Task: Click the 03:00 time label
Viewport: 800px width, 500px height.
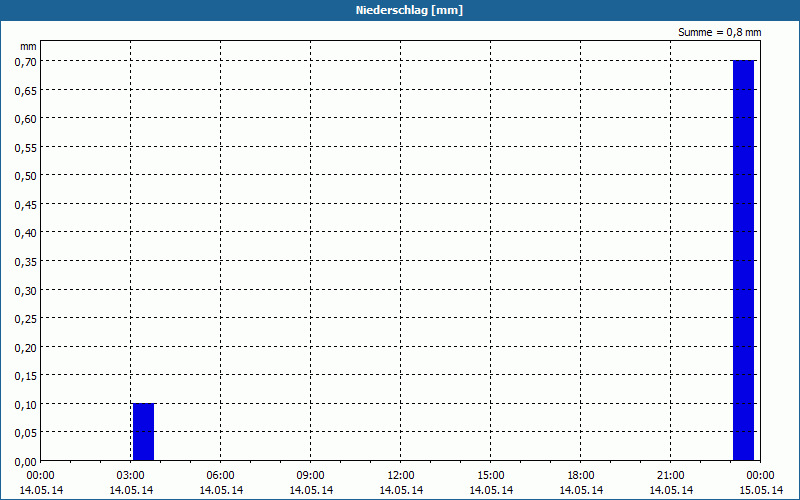Action: [x=131, y=476]
